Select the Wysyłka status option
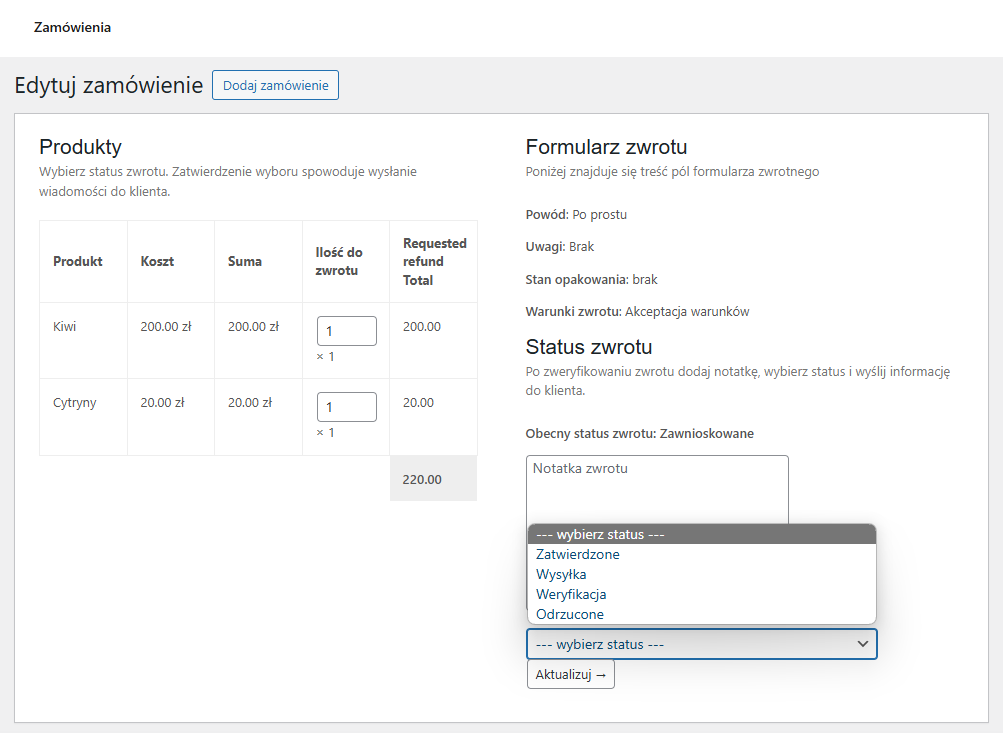The width and height of the screenshot is (1003, 733). pos(561,574)
